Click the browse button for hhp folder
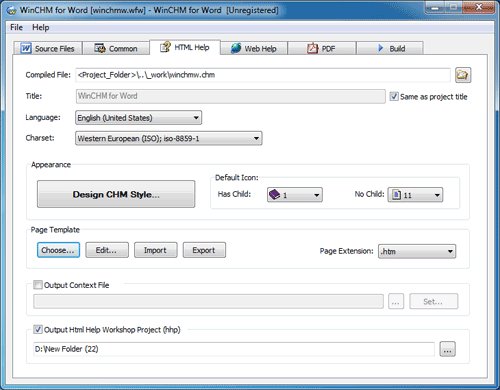The height and width of the screenshot is (390, 500). point(447,349)
